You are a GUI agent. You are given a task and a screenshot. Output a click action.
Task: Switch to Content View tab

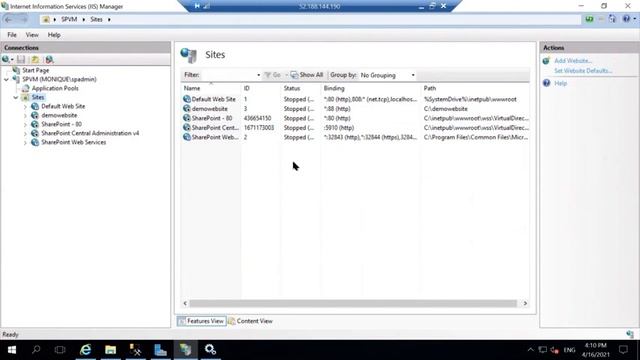click(251, 321)
